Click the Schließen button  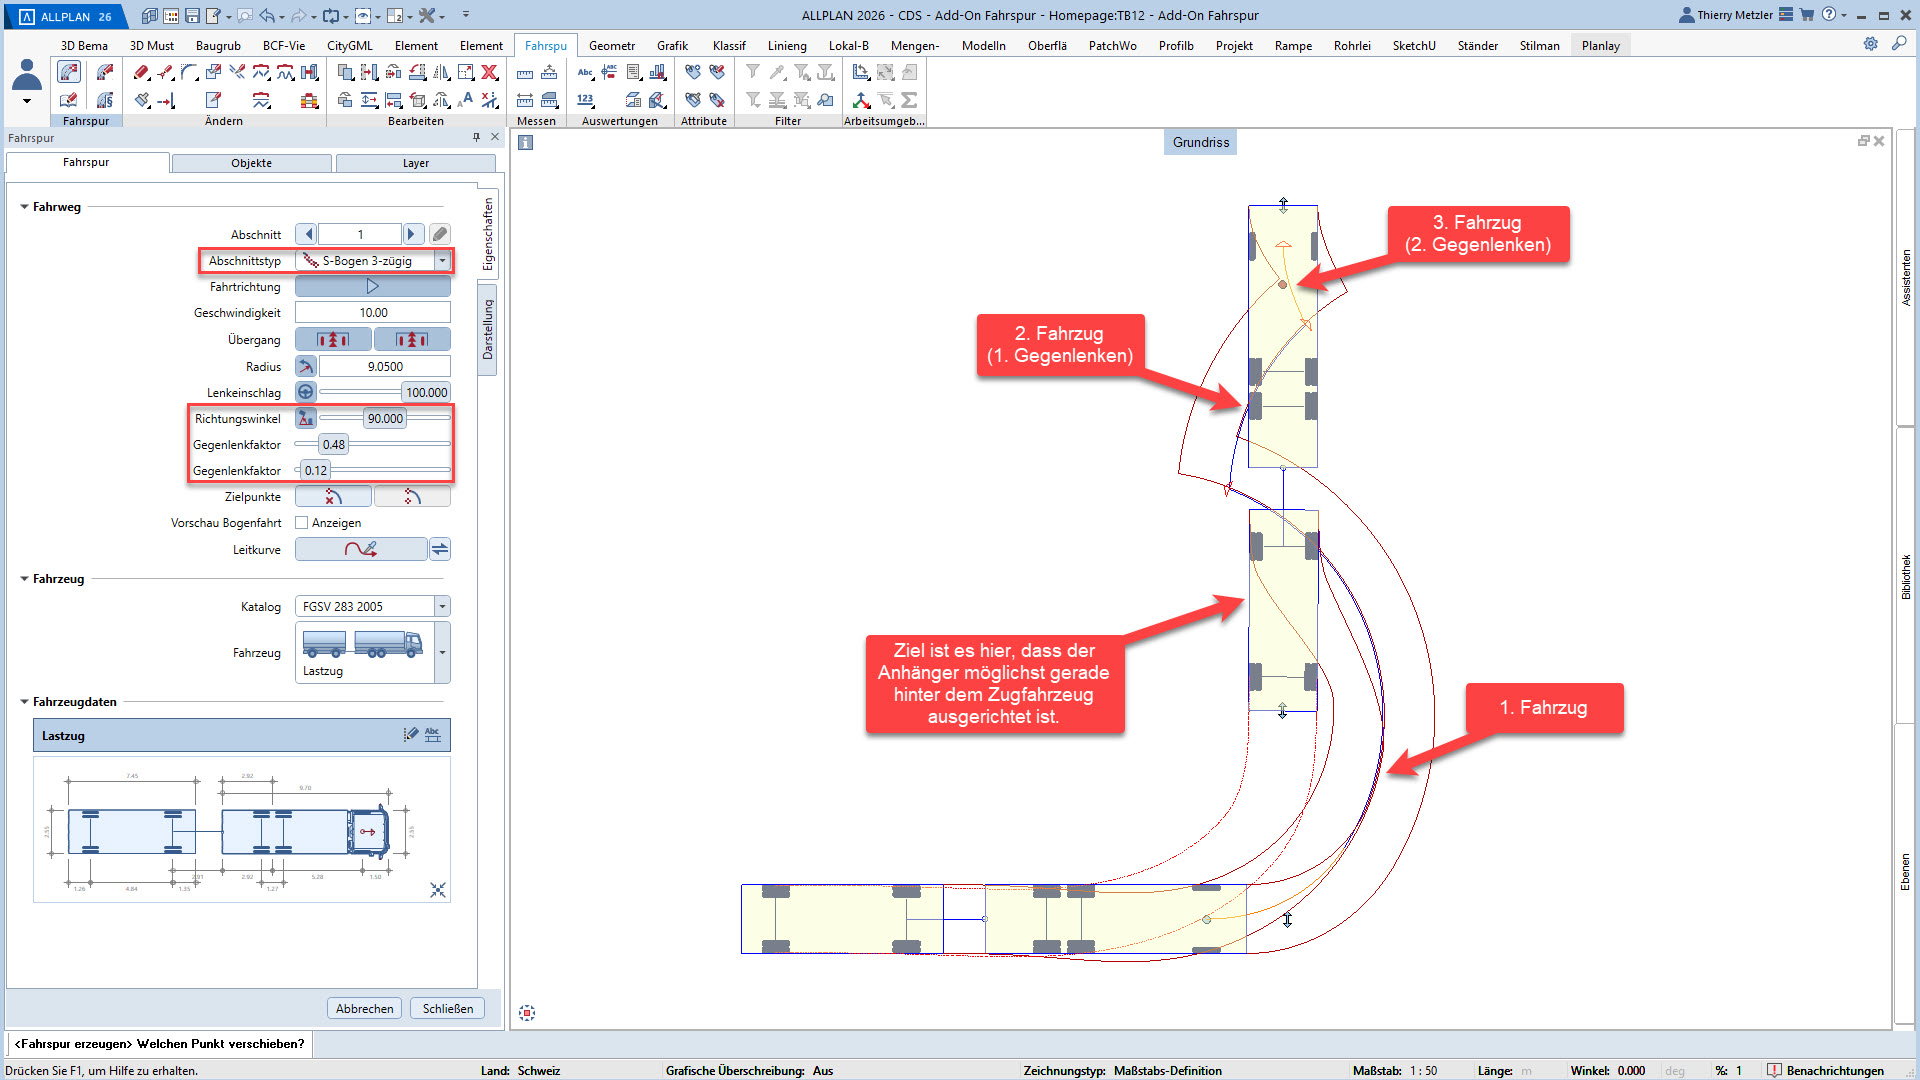click(x=447, y=1008)
